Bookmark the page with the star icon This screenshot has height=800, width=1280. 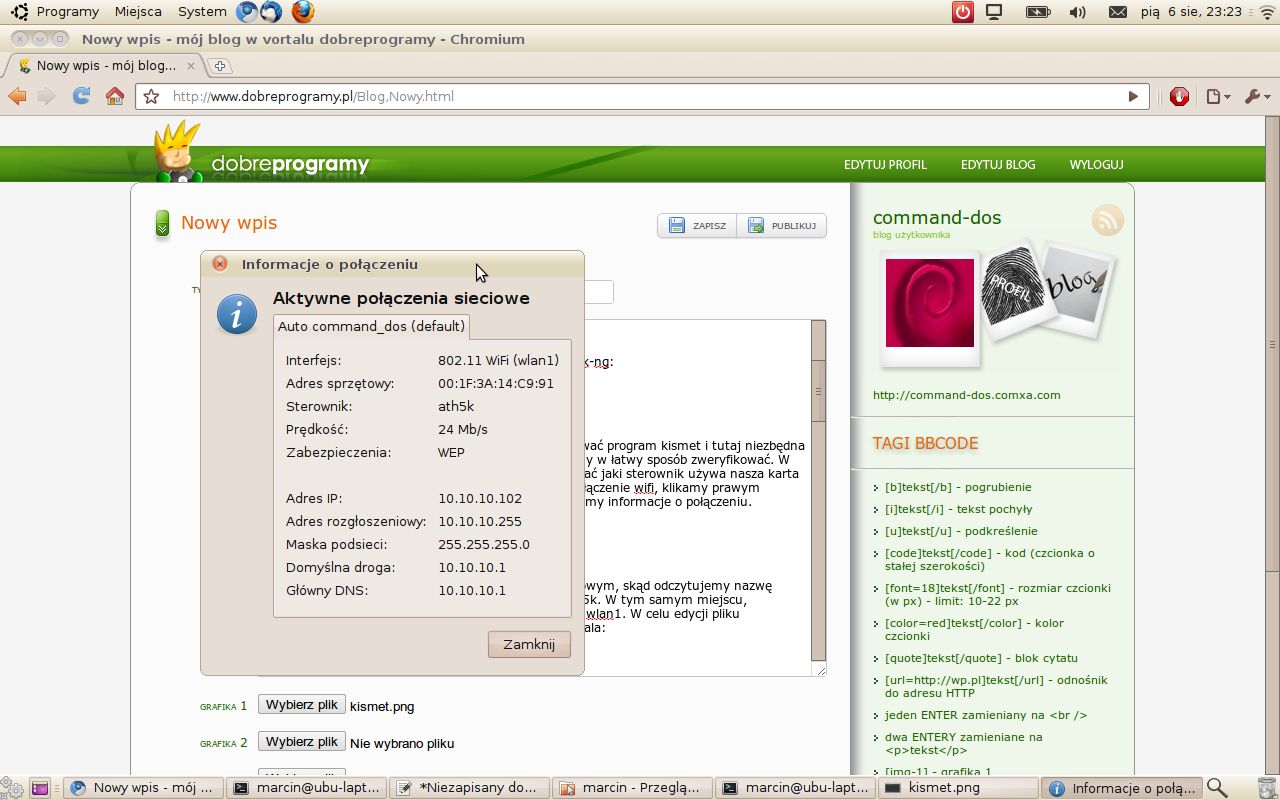pos(151,97)
